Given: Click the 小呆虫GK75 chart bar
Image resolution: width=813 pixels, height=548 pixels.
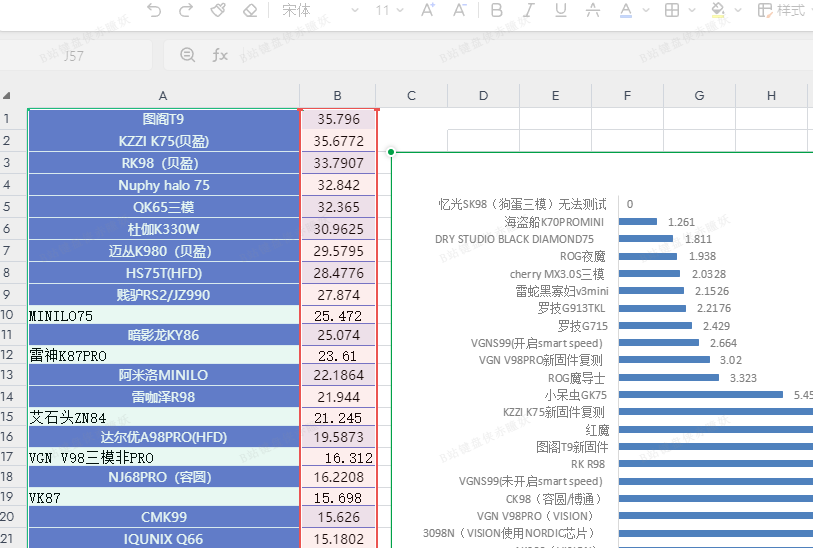Looking at the screenshot, I should (x=700, y=395).
